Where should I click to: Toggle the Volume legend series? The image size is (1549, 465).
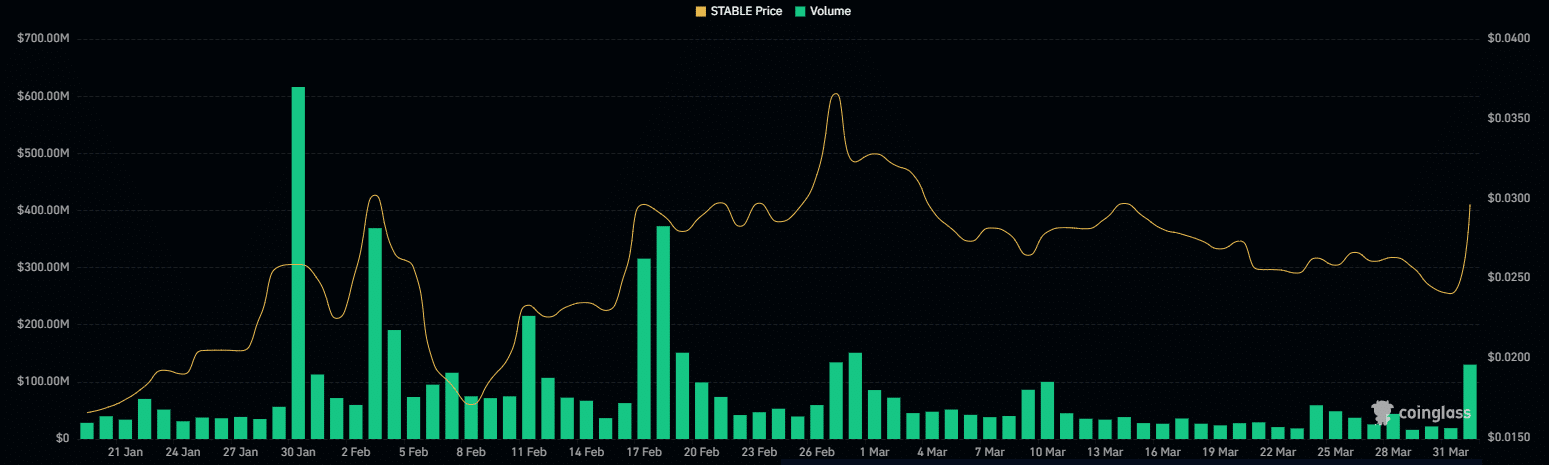click(x=830, y=11)
